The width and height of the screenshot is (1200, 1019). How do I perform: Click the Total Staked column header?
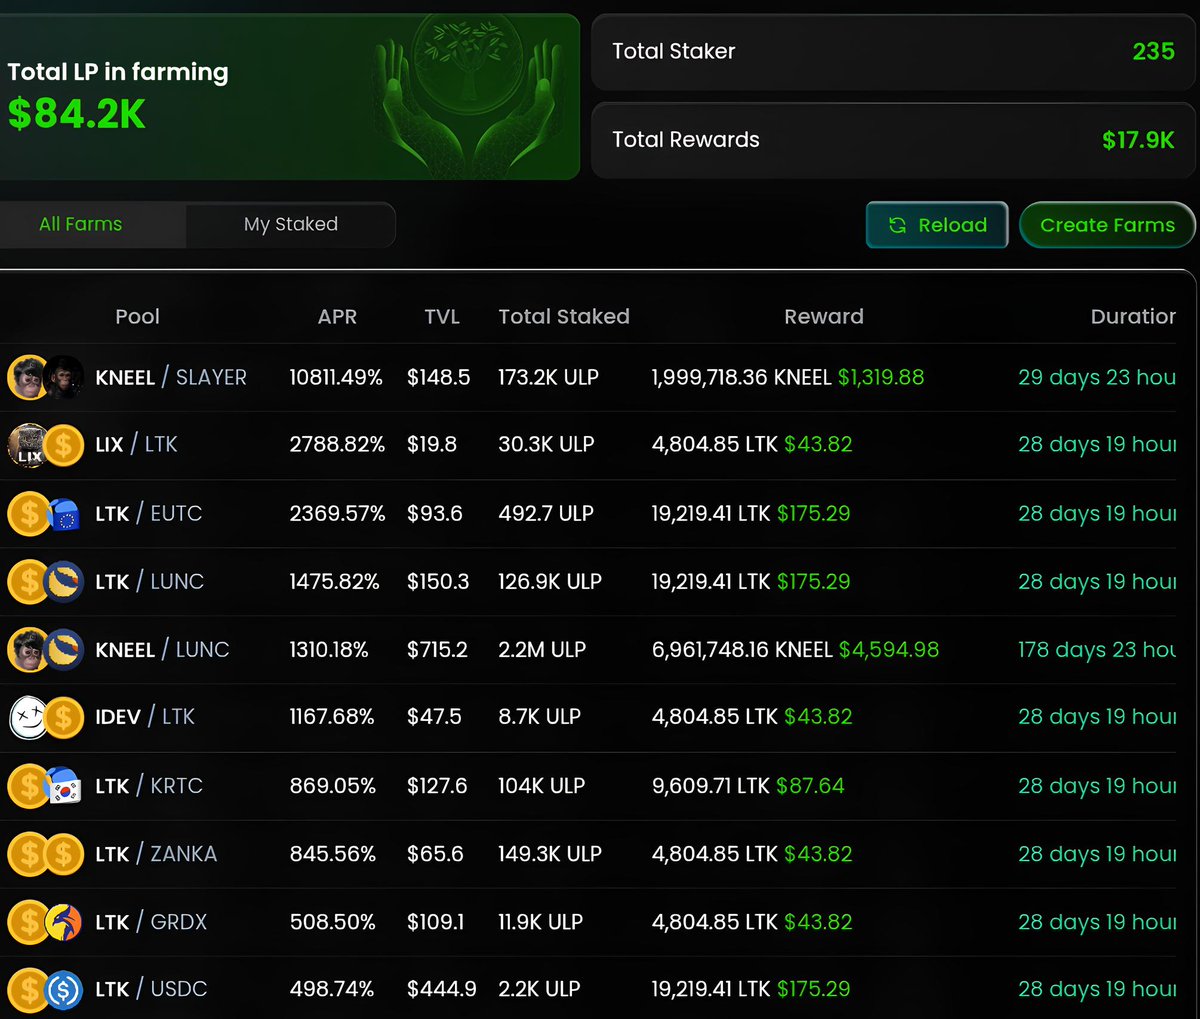tap(564, 316)
